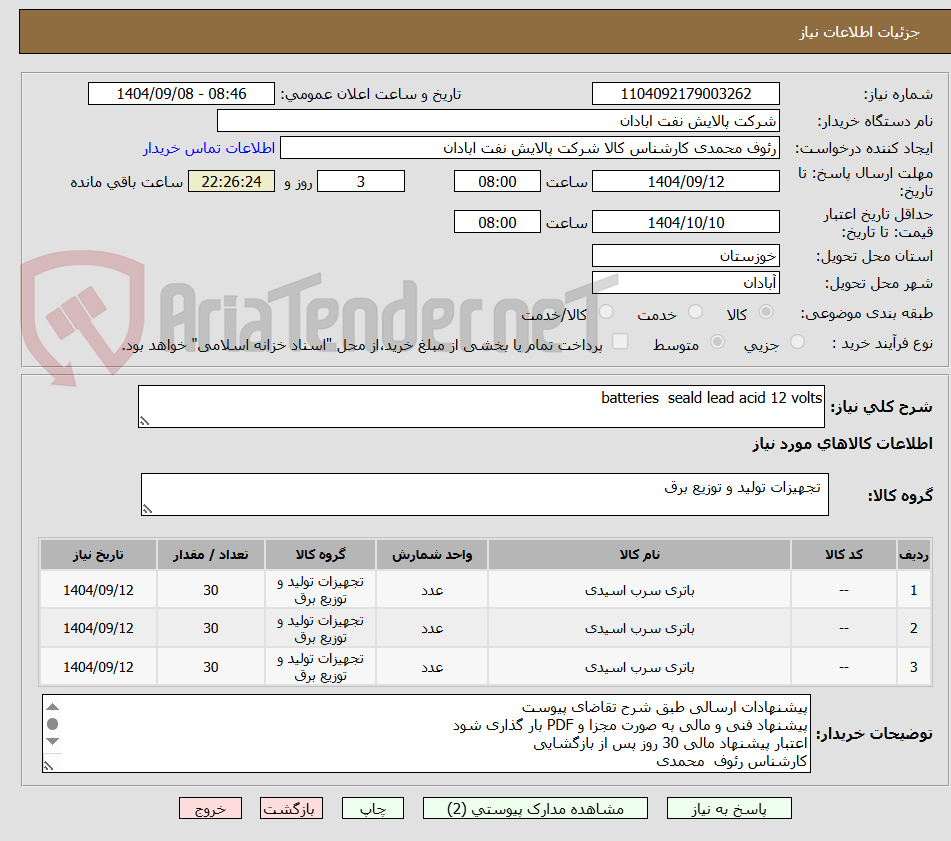This screenshot has height=841, width=951.
Task: Click date 1404/09/12 in row 1
Action: click(98, 590)
